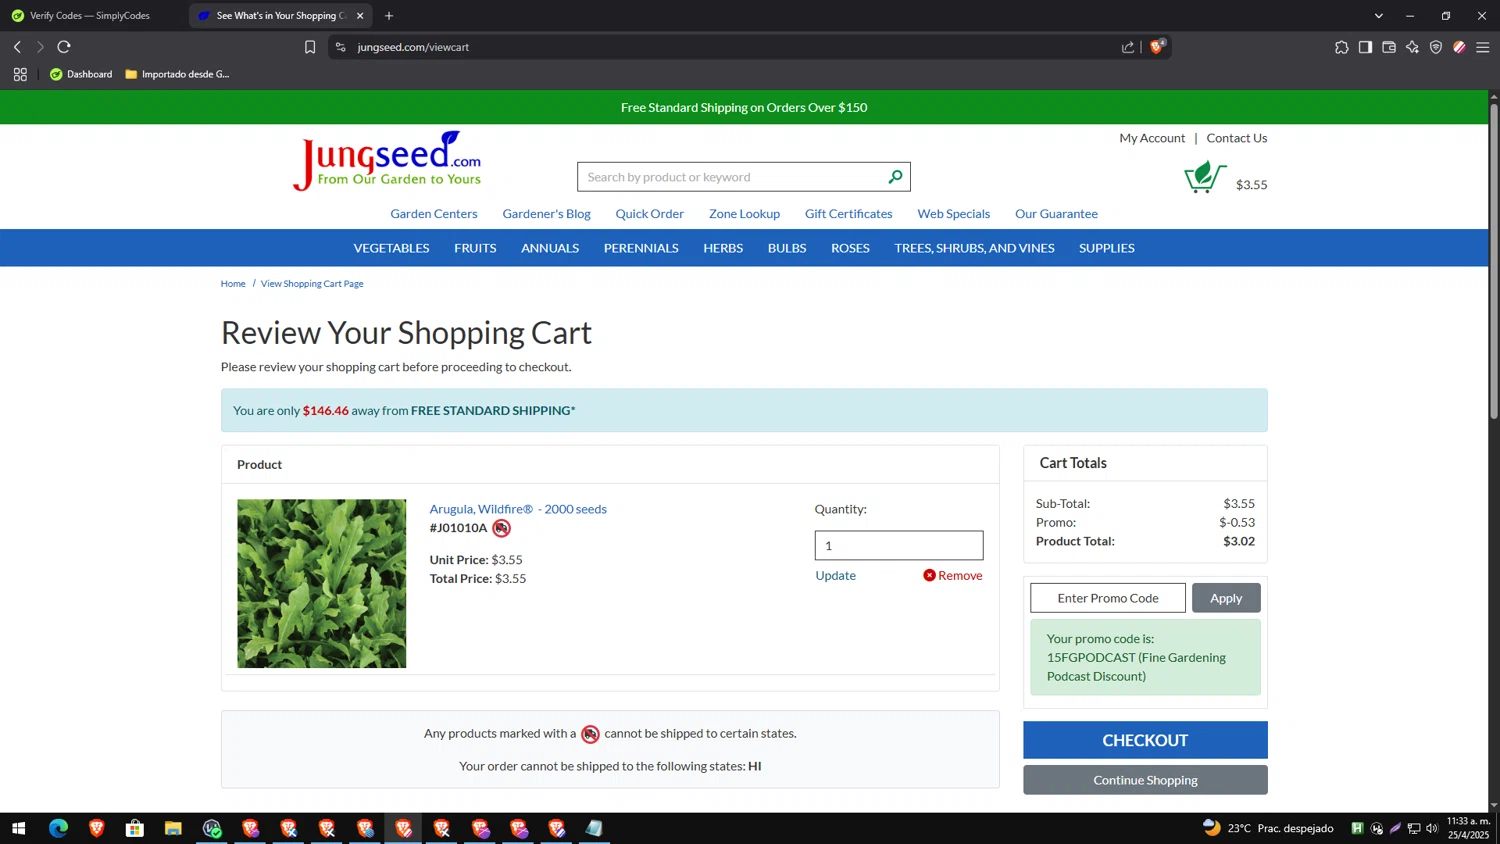Image resolution: width=1500 pixels, height=844 pixels.
Task: Open the BULBS menu
Action: 787,248
